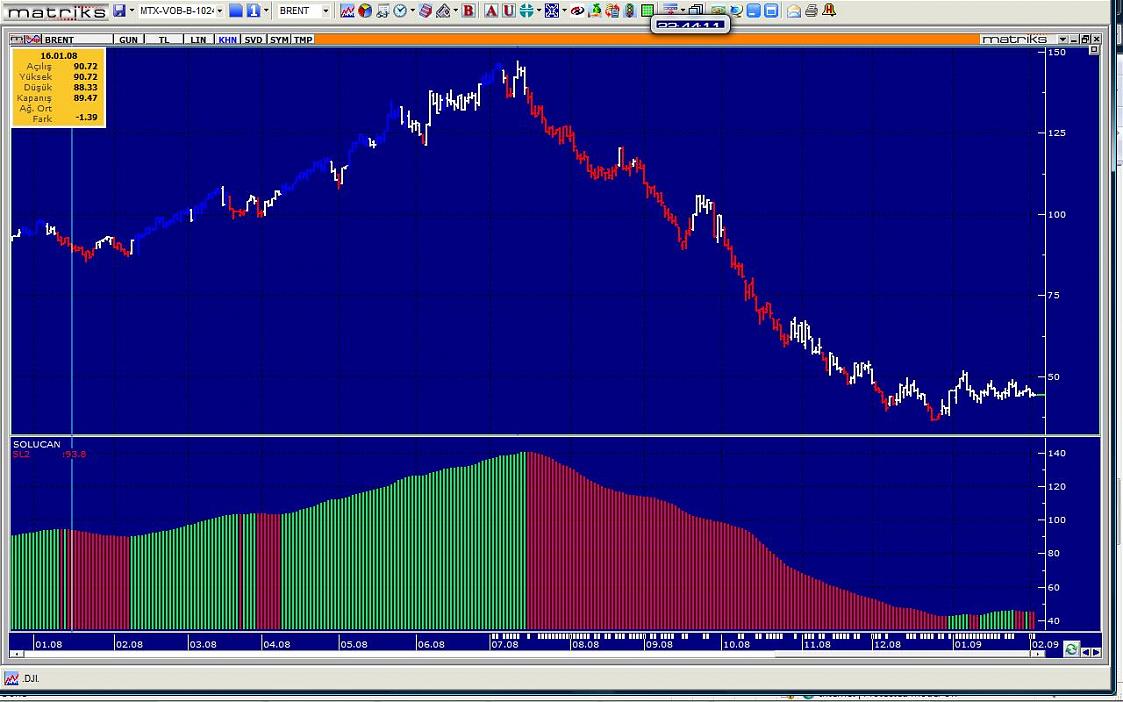Click the TMP button in chart header
Screen dimensions: 1123x702
pos(302,40)
